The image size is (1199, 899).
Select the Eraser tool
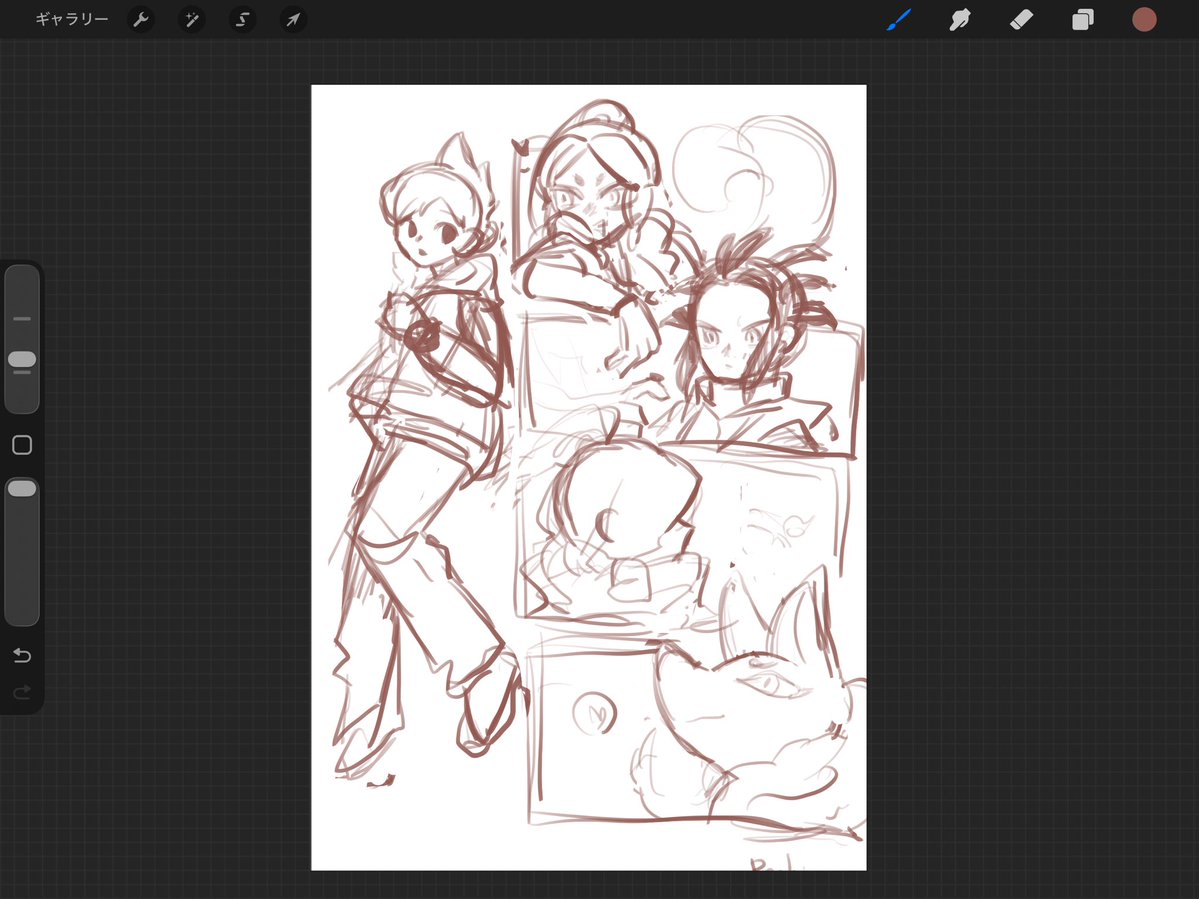[x=1022, y=20]
